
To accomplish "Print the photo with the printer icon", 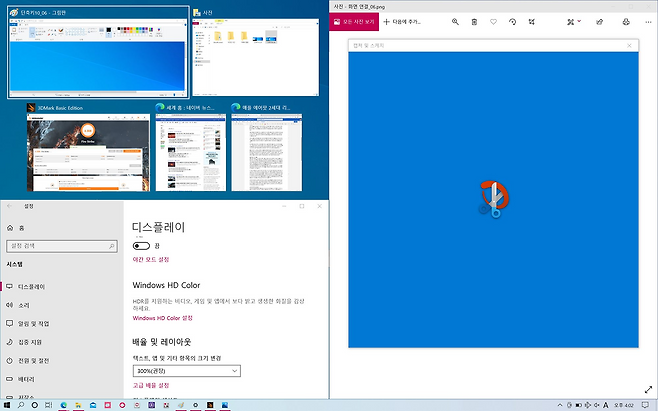I will coord(626,21).
